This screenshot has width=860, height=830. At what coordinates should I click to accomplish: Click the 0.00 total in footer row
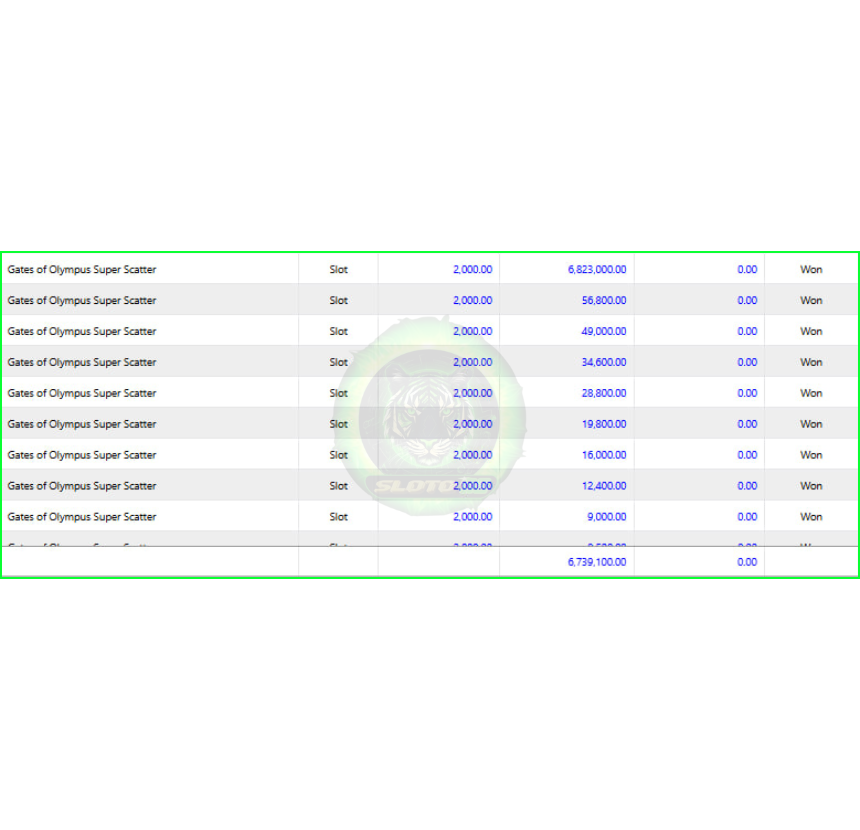coord(747,562)
